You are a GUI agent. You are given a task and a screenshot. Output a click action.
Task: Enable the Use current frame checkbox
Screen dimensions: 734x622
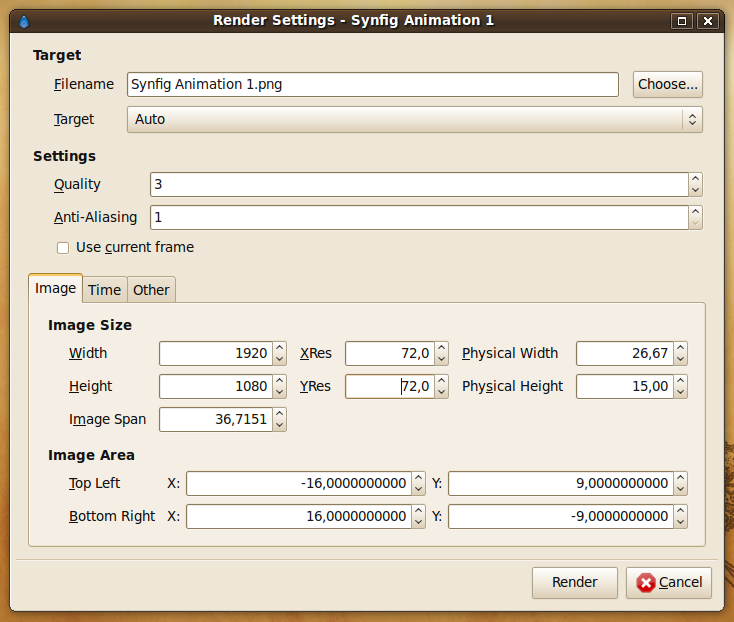pos(63,248)
